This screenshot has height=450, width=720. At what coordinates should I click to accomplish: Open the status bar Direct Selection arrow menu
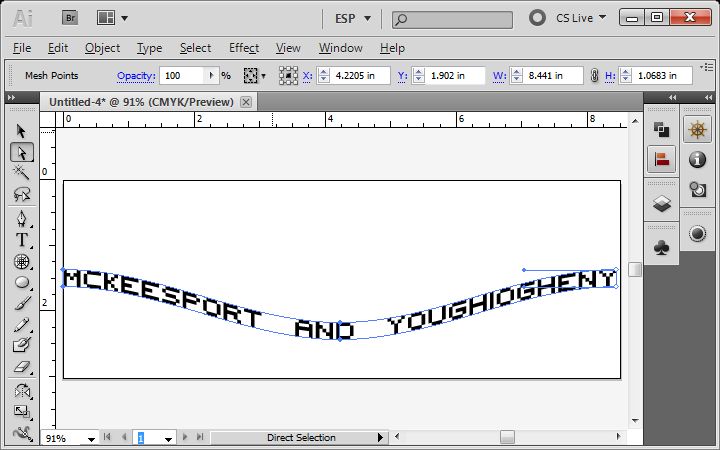[380, 438]
